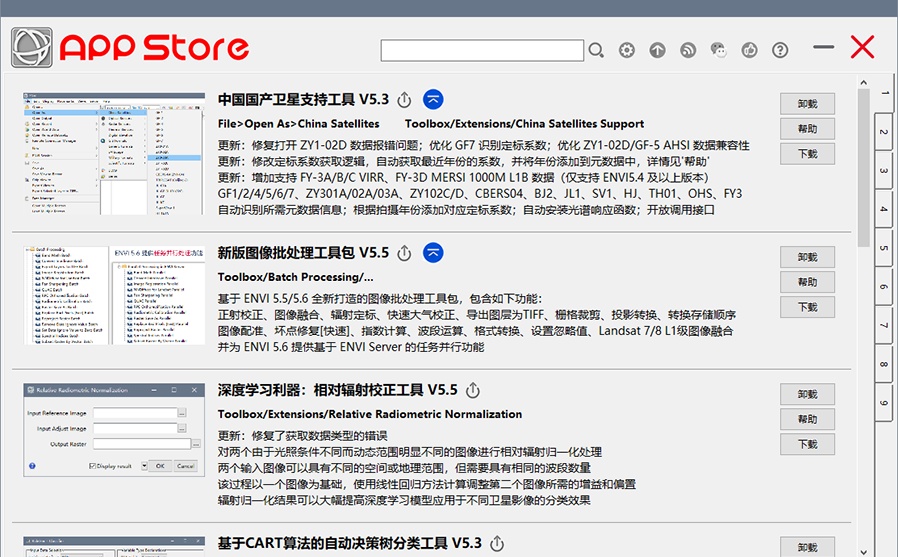Open help via question mark icon
898x557 pixels.
[x=780, y=50]
